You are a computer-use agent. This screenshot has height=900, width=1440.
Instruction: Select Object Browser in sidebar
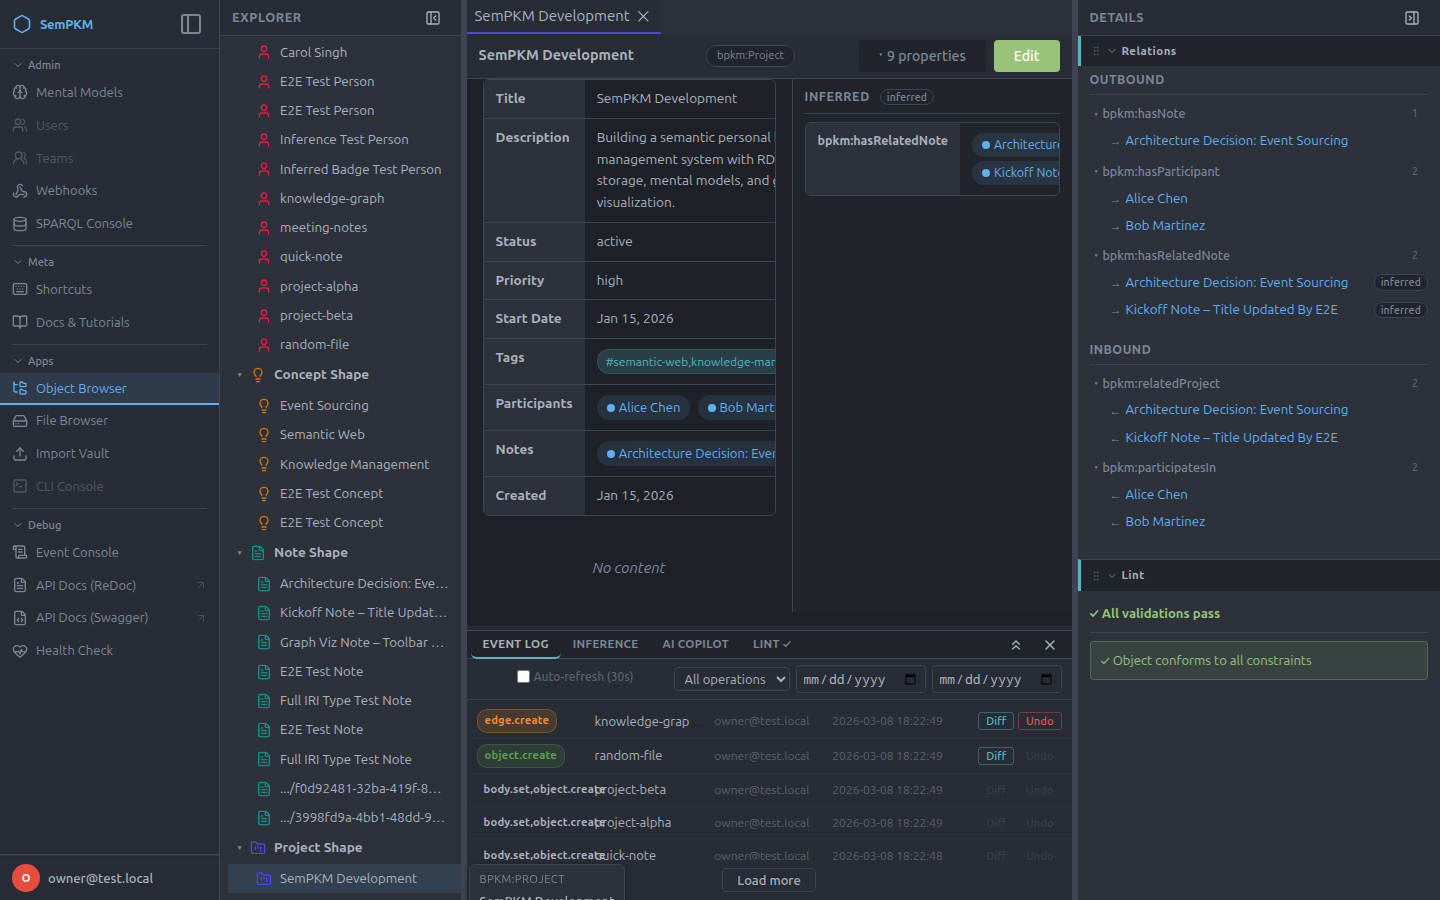[x=109, y=388]
